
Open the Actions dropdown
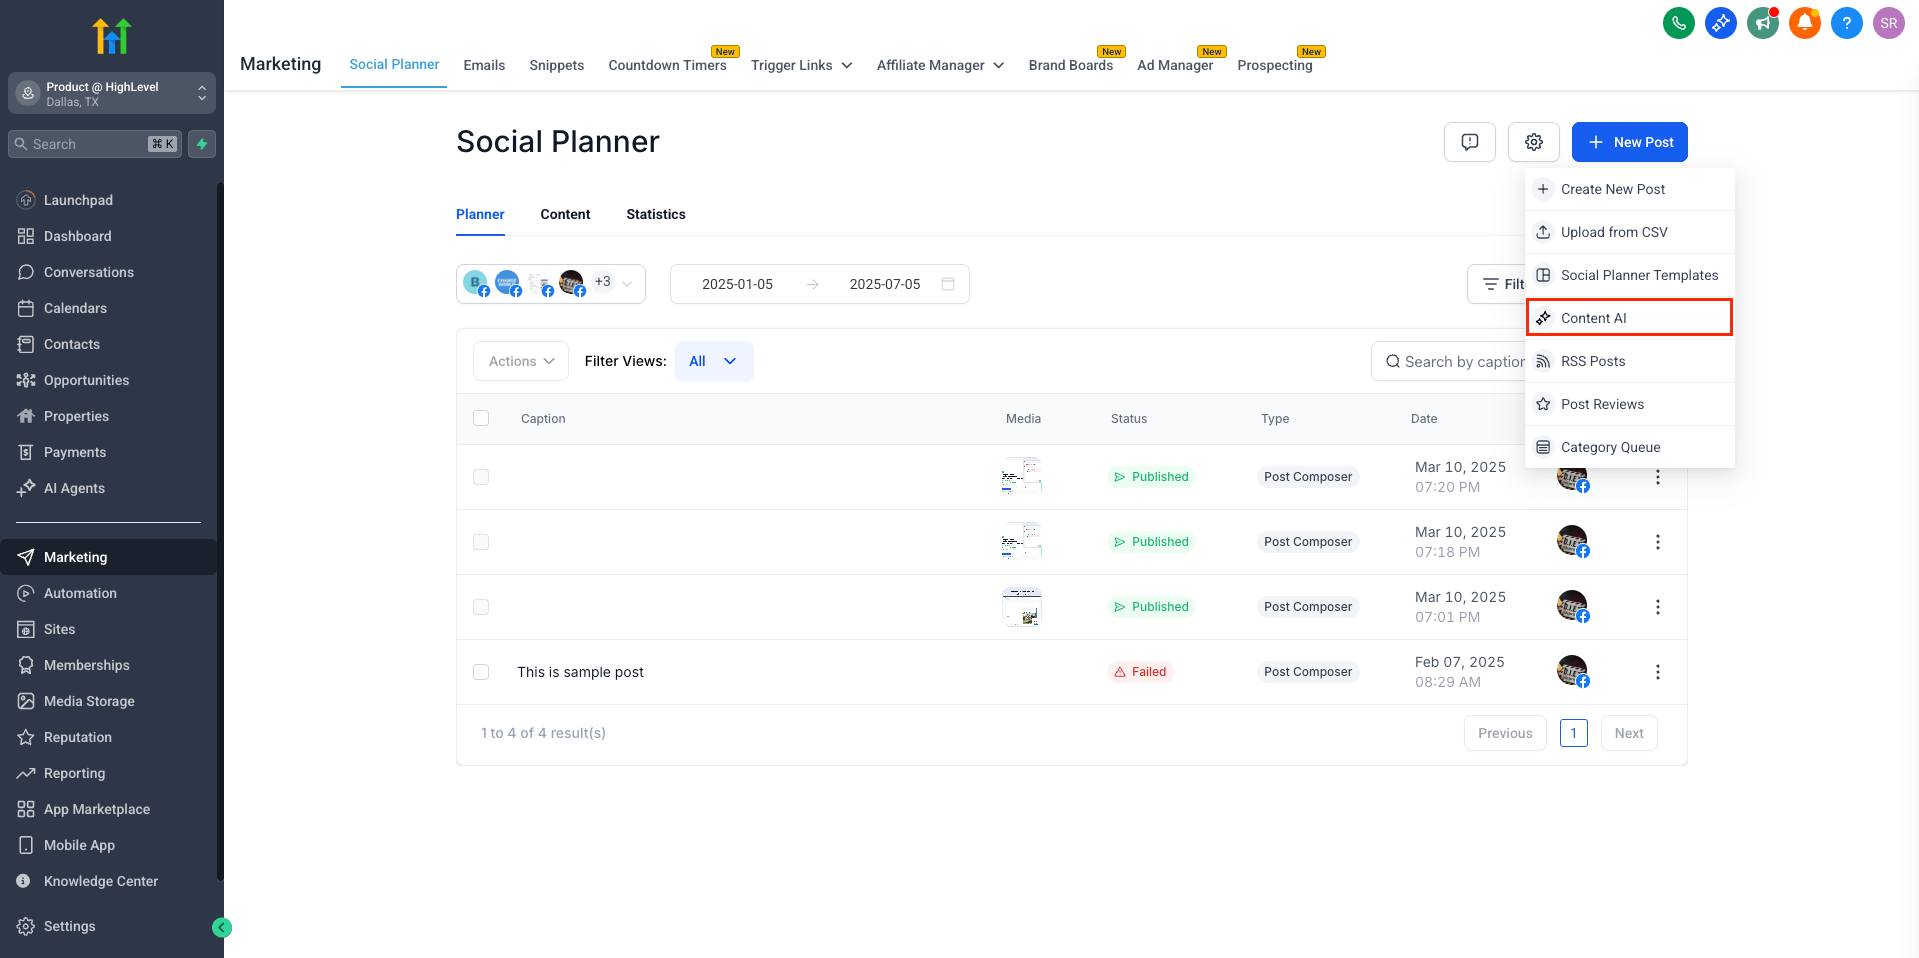point(521,361)
